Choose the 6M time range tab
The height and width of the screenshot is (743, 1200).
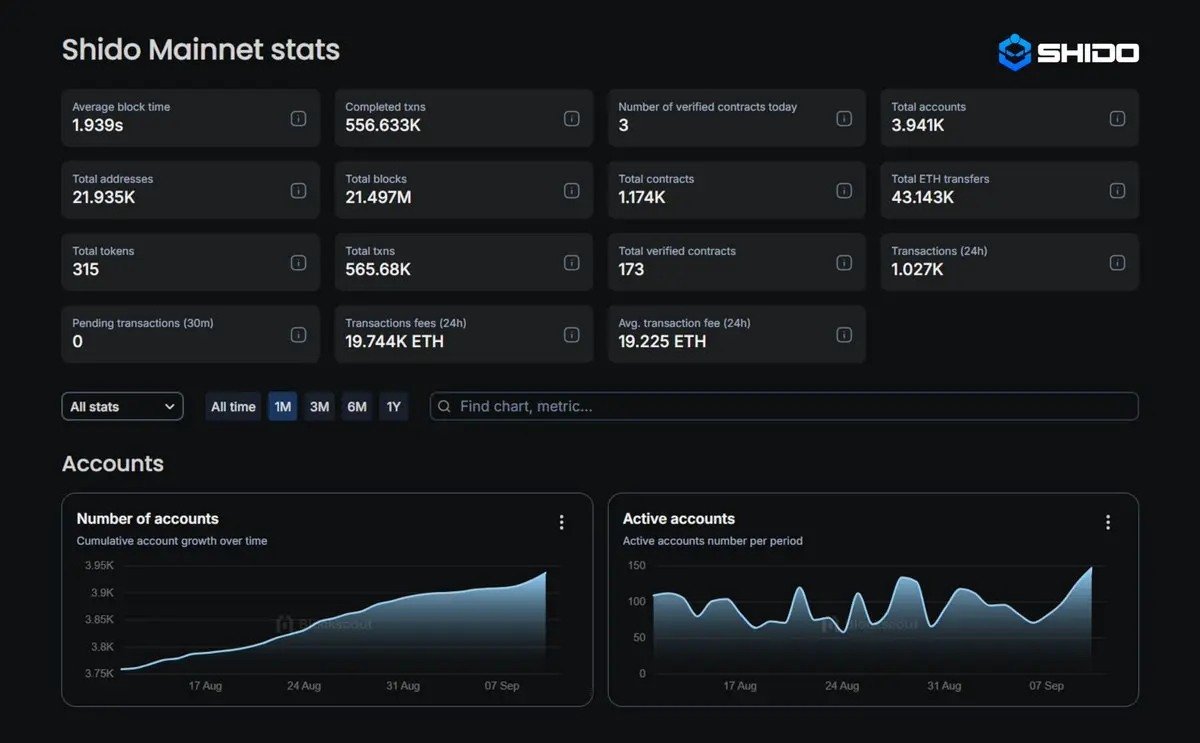tap(357, 406)
